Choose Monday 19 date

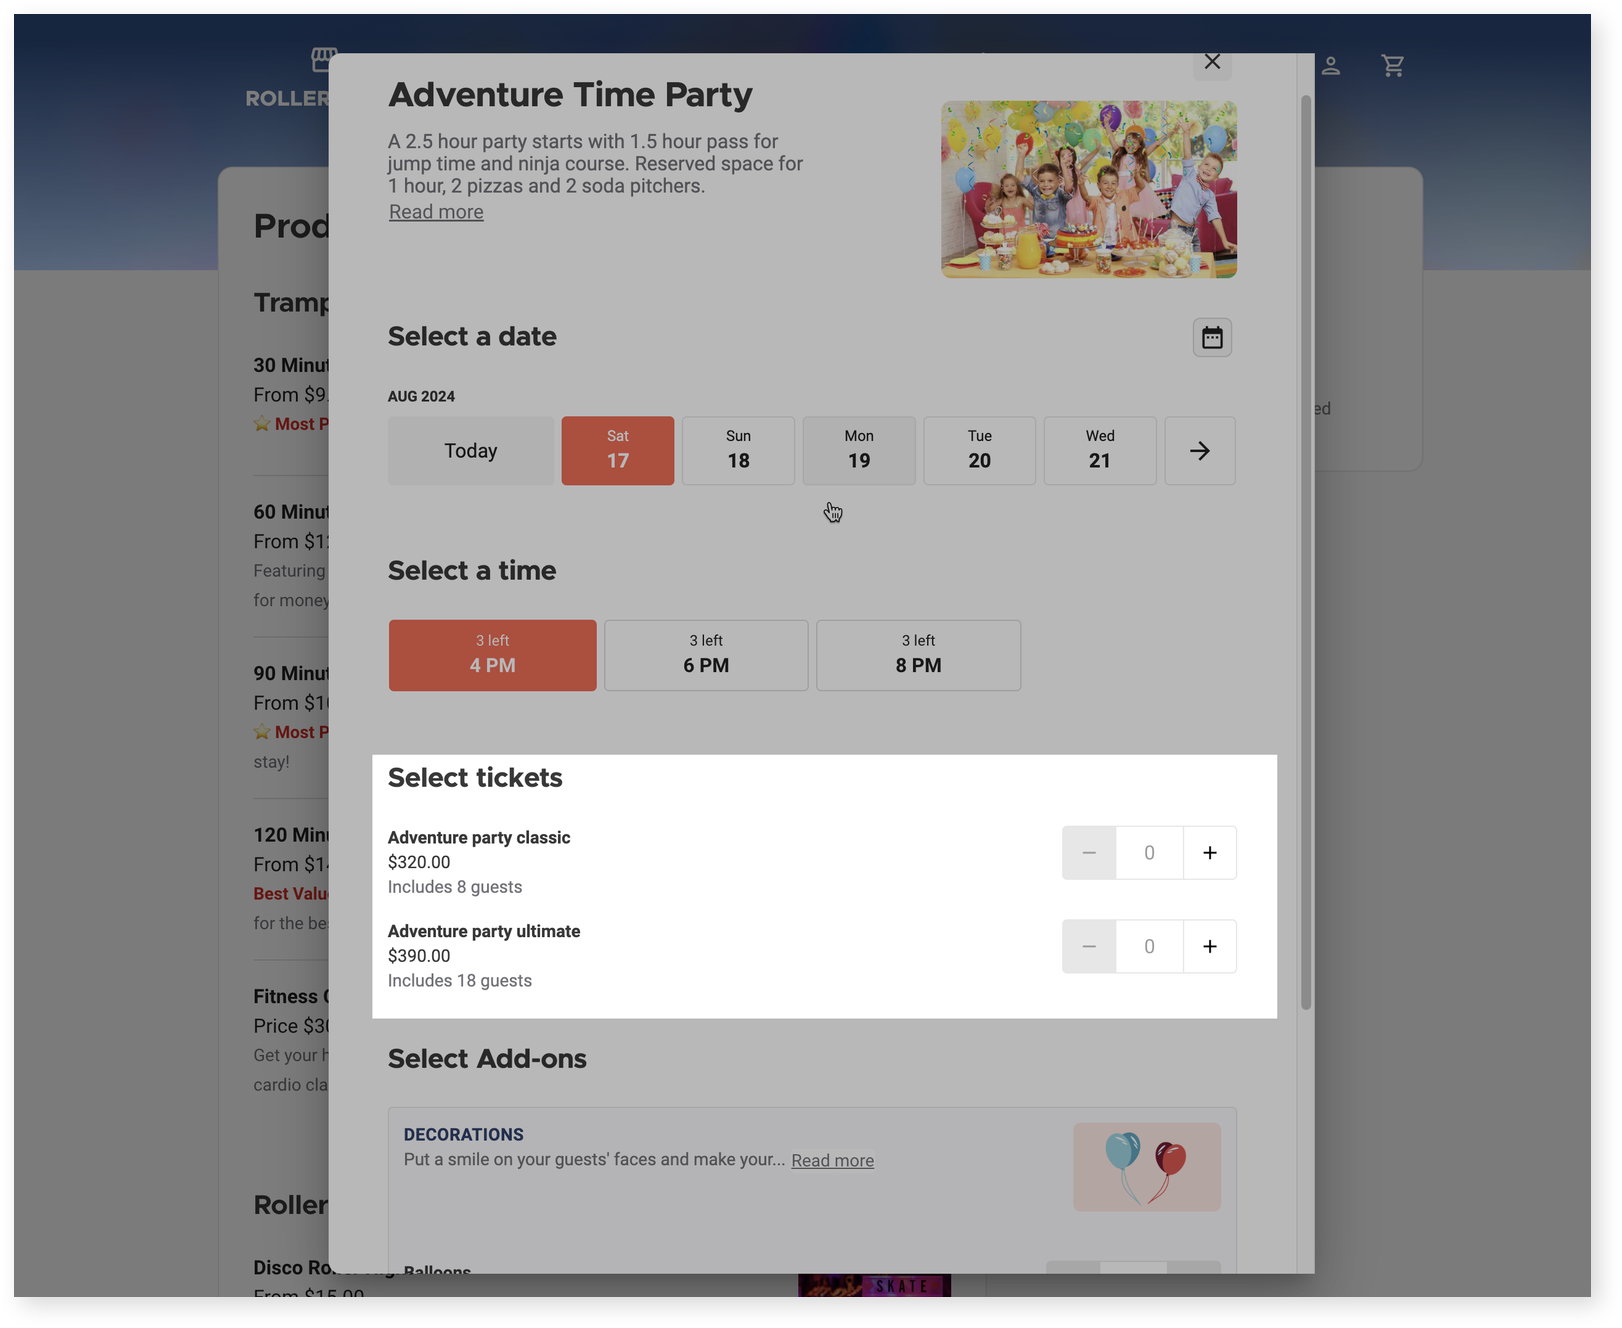859,451
